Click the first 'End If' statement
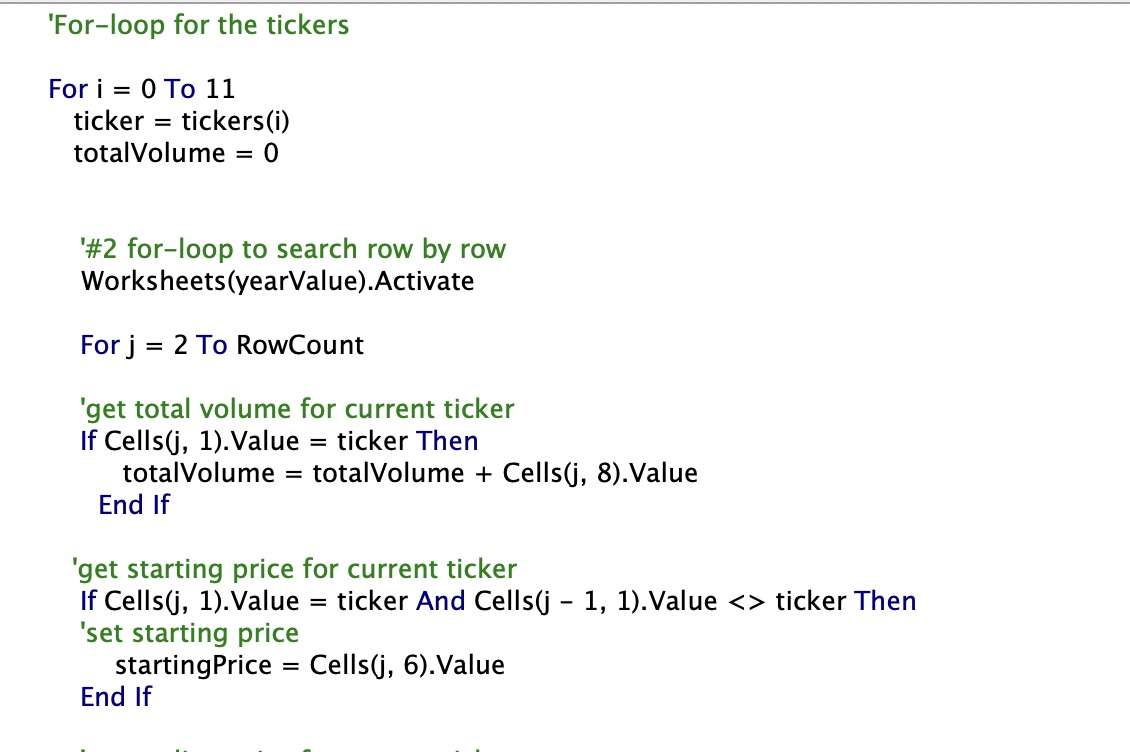This screenshot has width=1130, height=752. tap(134, 505)
